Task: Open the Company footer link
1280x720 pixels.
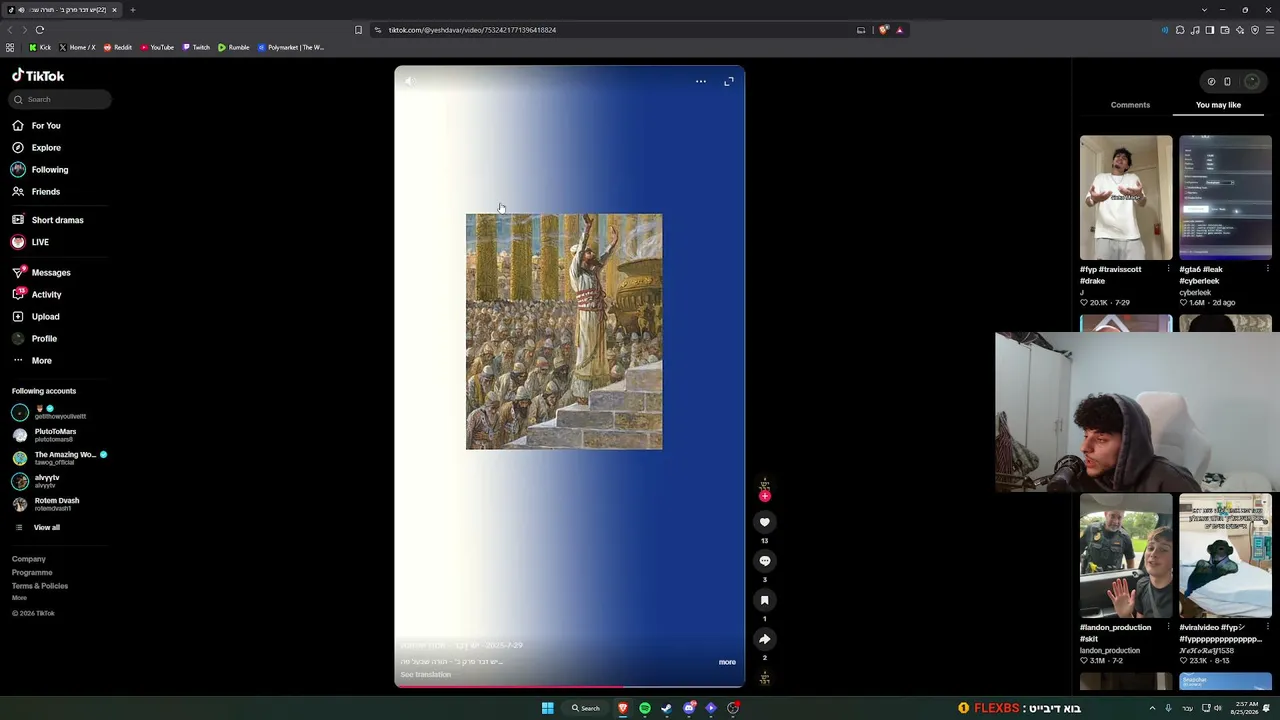Action: 29,559
